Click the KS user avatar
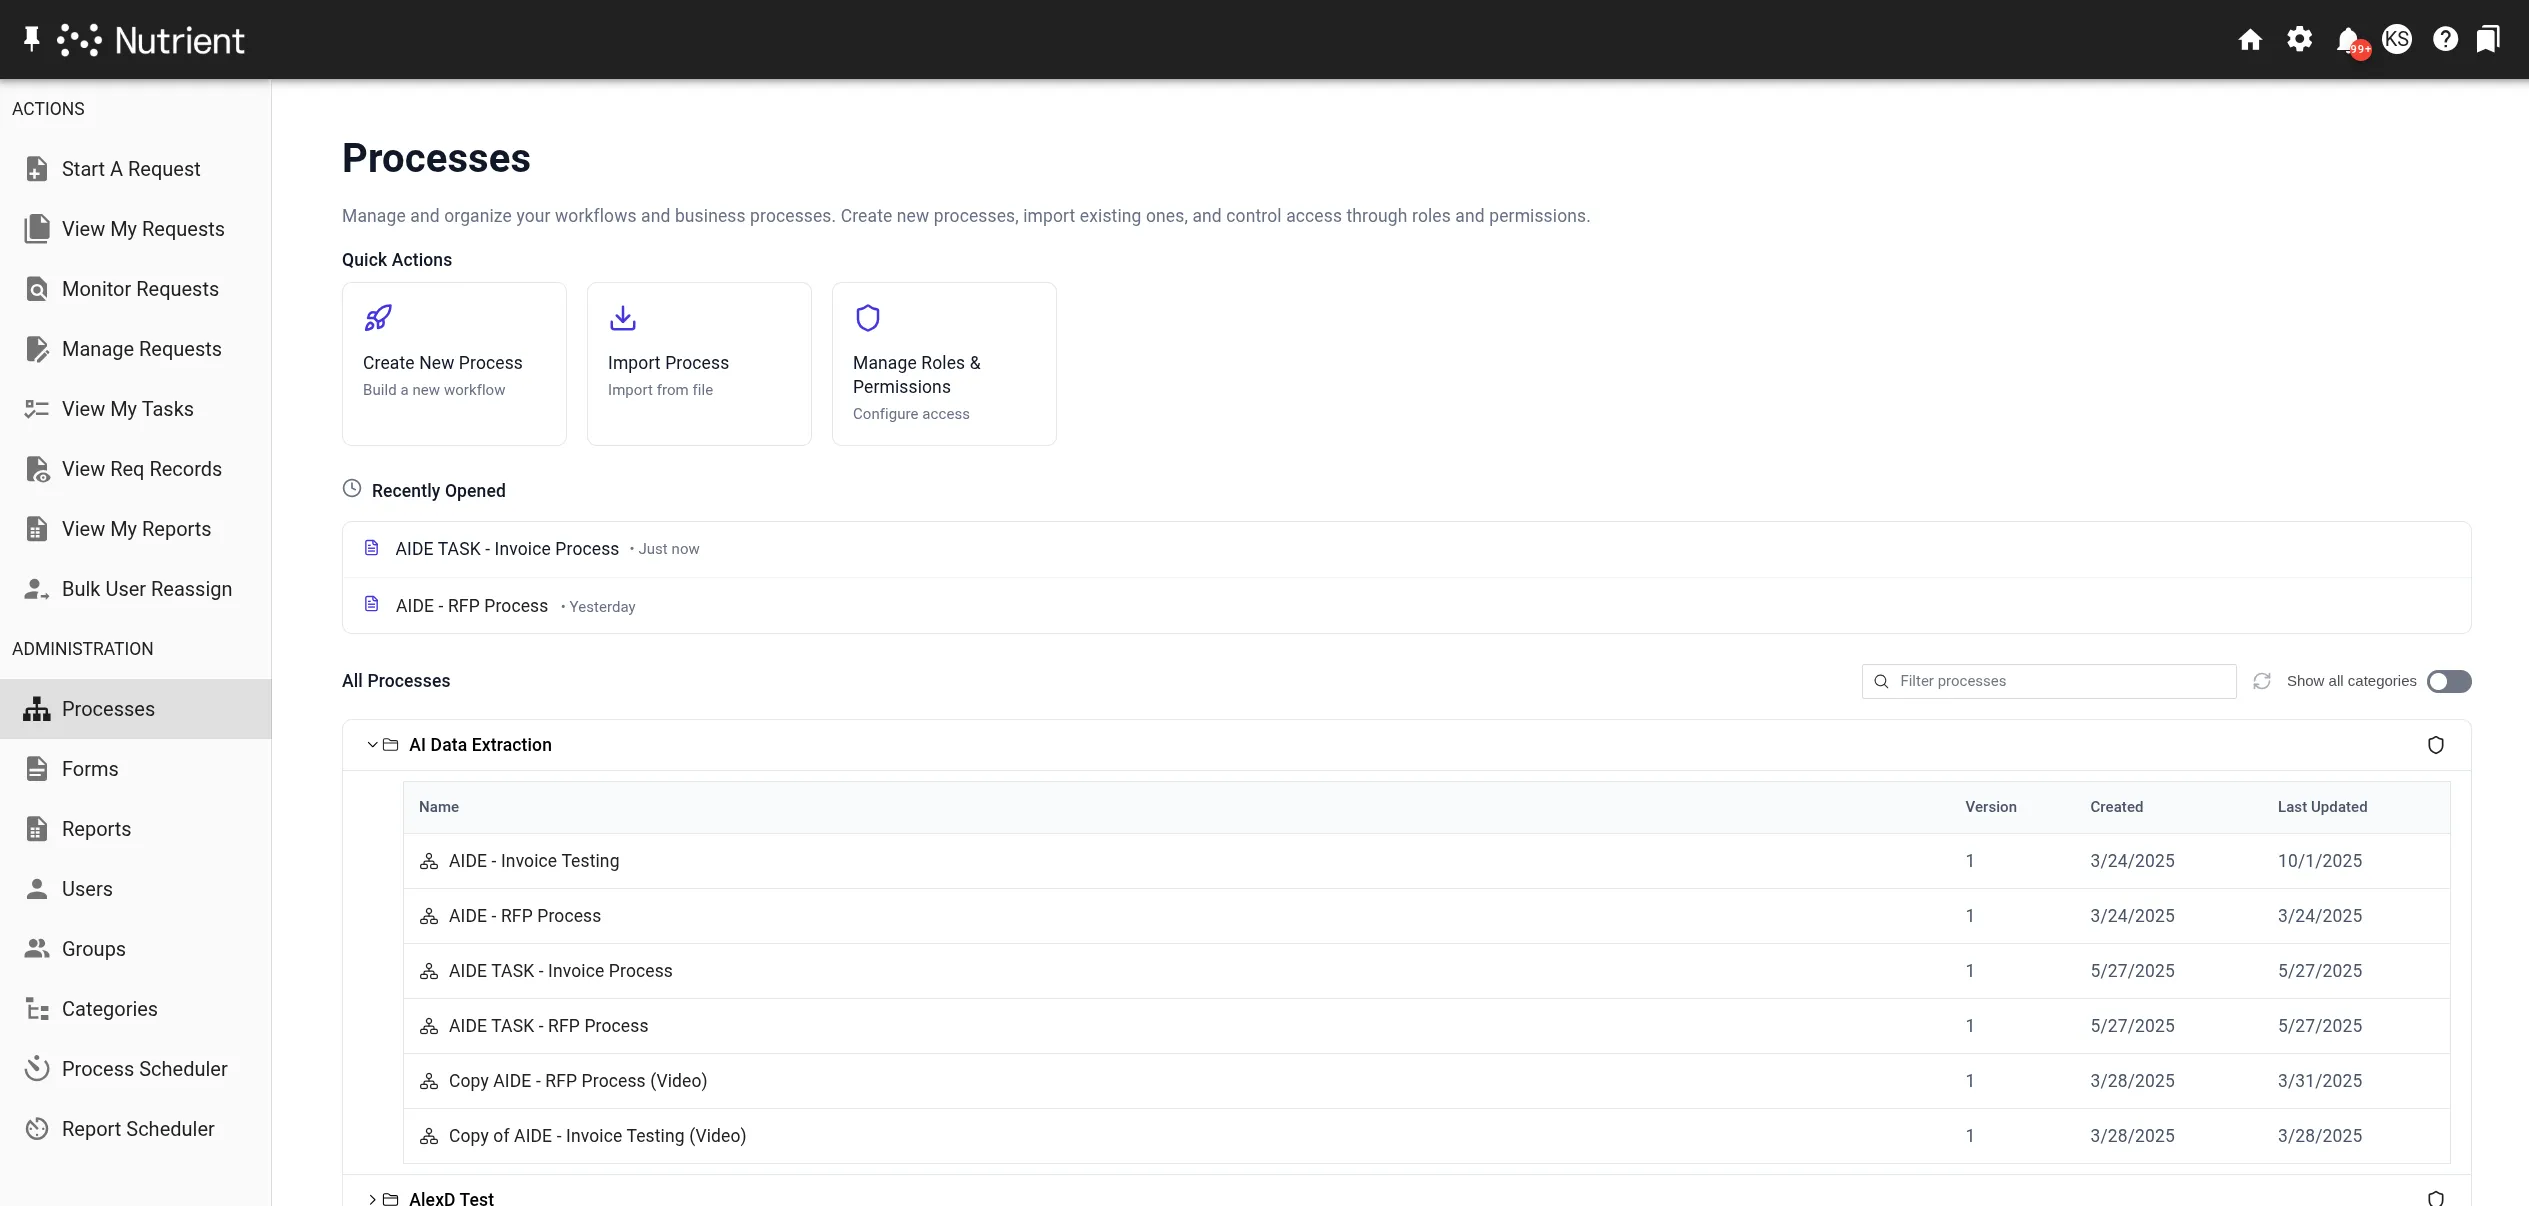This screenshot has height=1206, width=2529. (2397, 39)
